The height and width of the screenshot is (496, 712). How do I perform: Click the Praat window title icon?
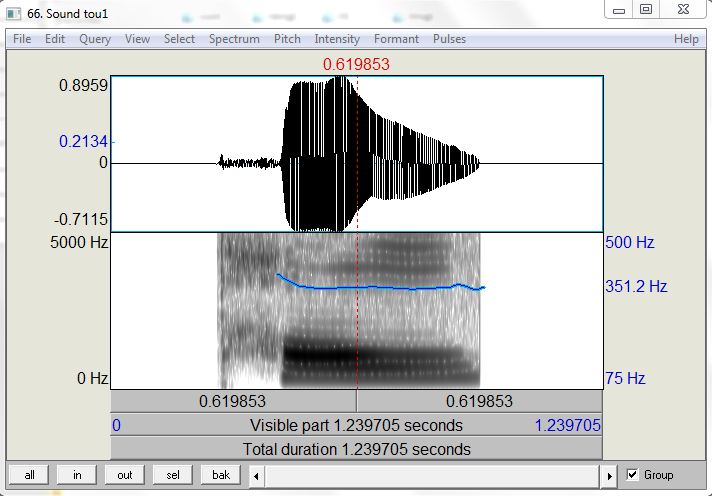point(13,14)
